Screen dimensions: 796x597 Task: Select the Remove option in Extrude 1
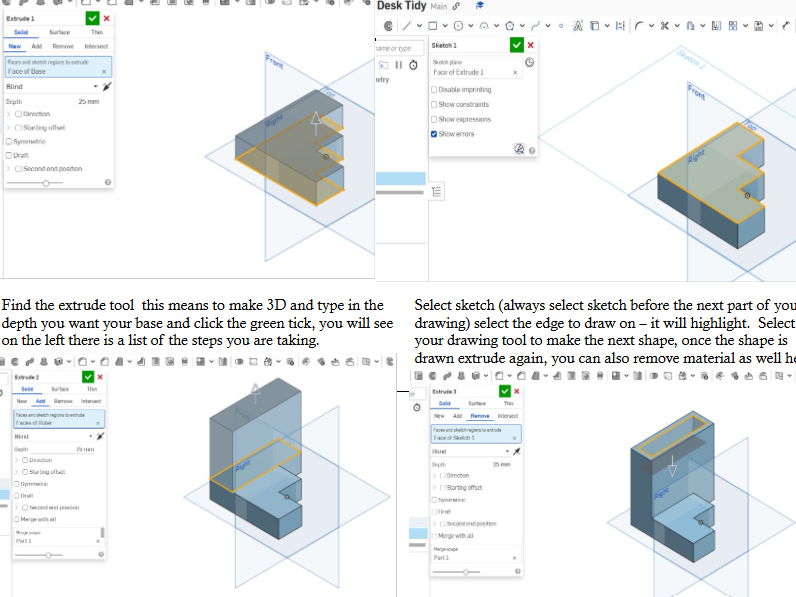point(63,46)
